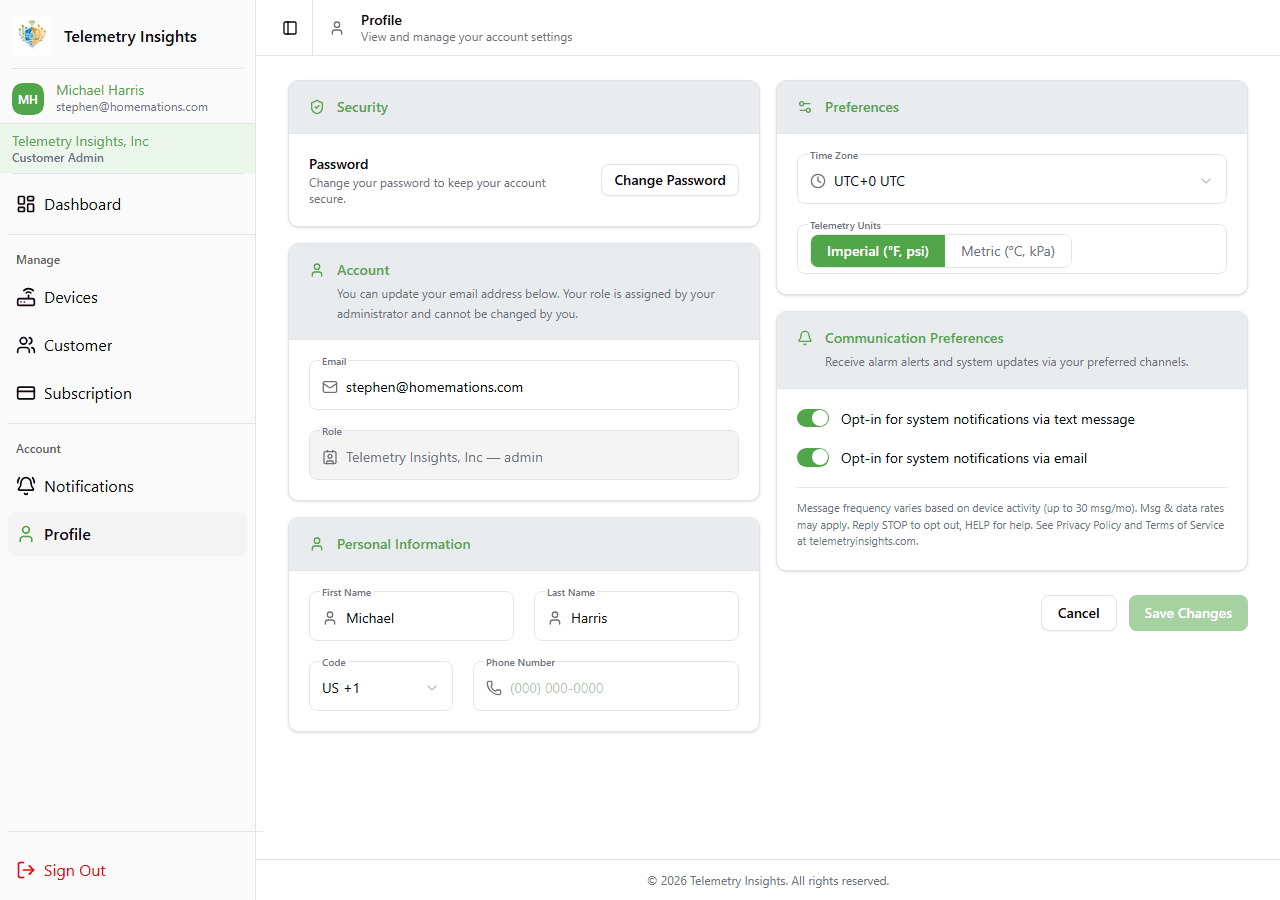1280x900 pixels.
Task: Click the envelope icon in Email field
Action: point(330,387)
